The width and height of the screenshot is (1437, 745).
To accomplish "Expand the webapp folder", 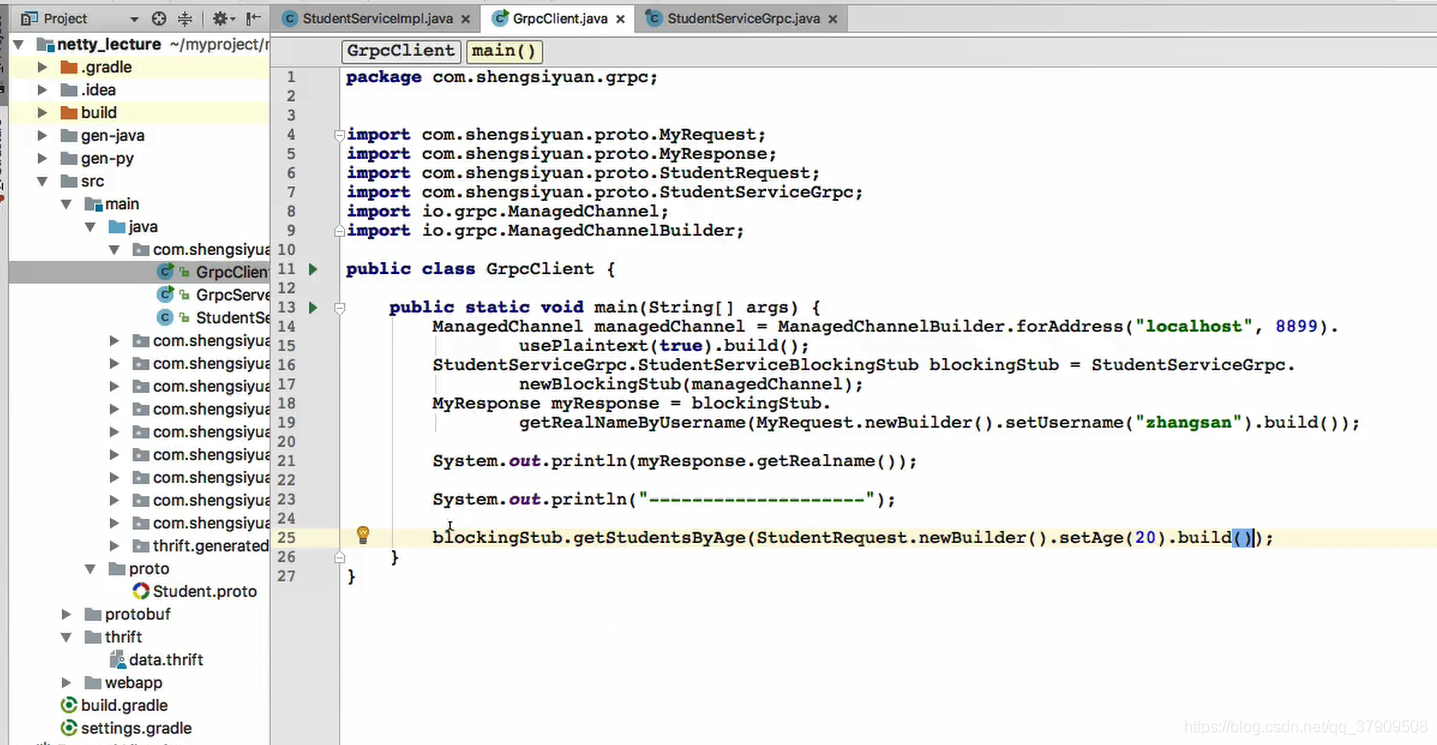I will pos(66,683).
